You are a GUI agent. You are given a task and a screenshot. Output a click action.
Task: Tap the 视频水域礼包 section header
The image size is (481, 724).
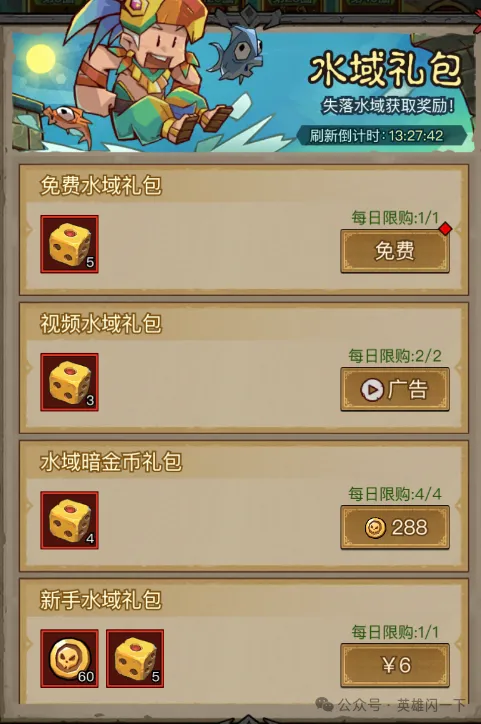(x=101, y=324)
